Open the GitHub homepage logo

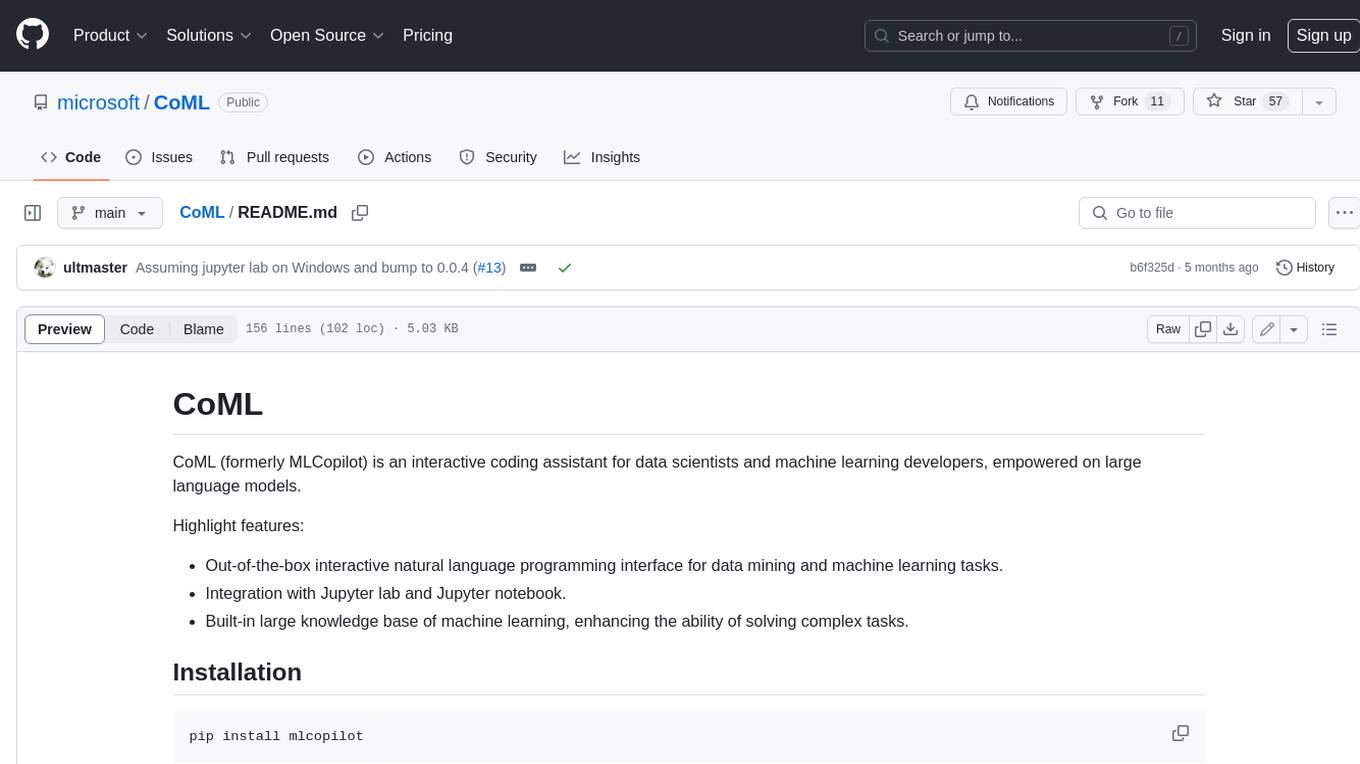[x=32, y=35]
